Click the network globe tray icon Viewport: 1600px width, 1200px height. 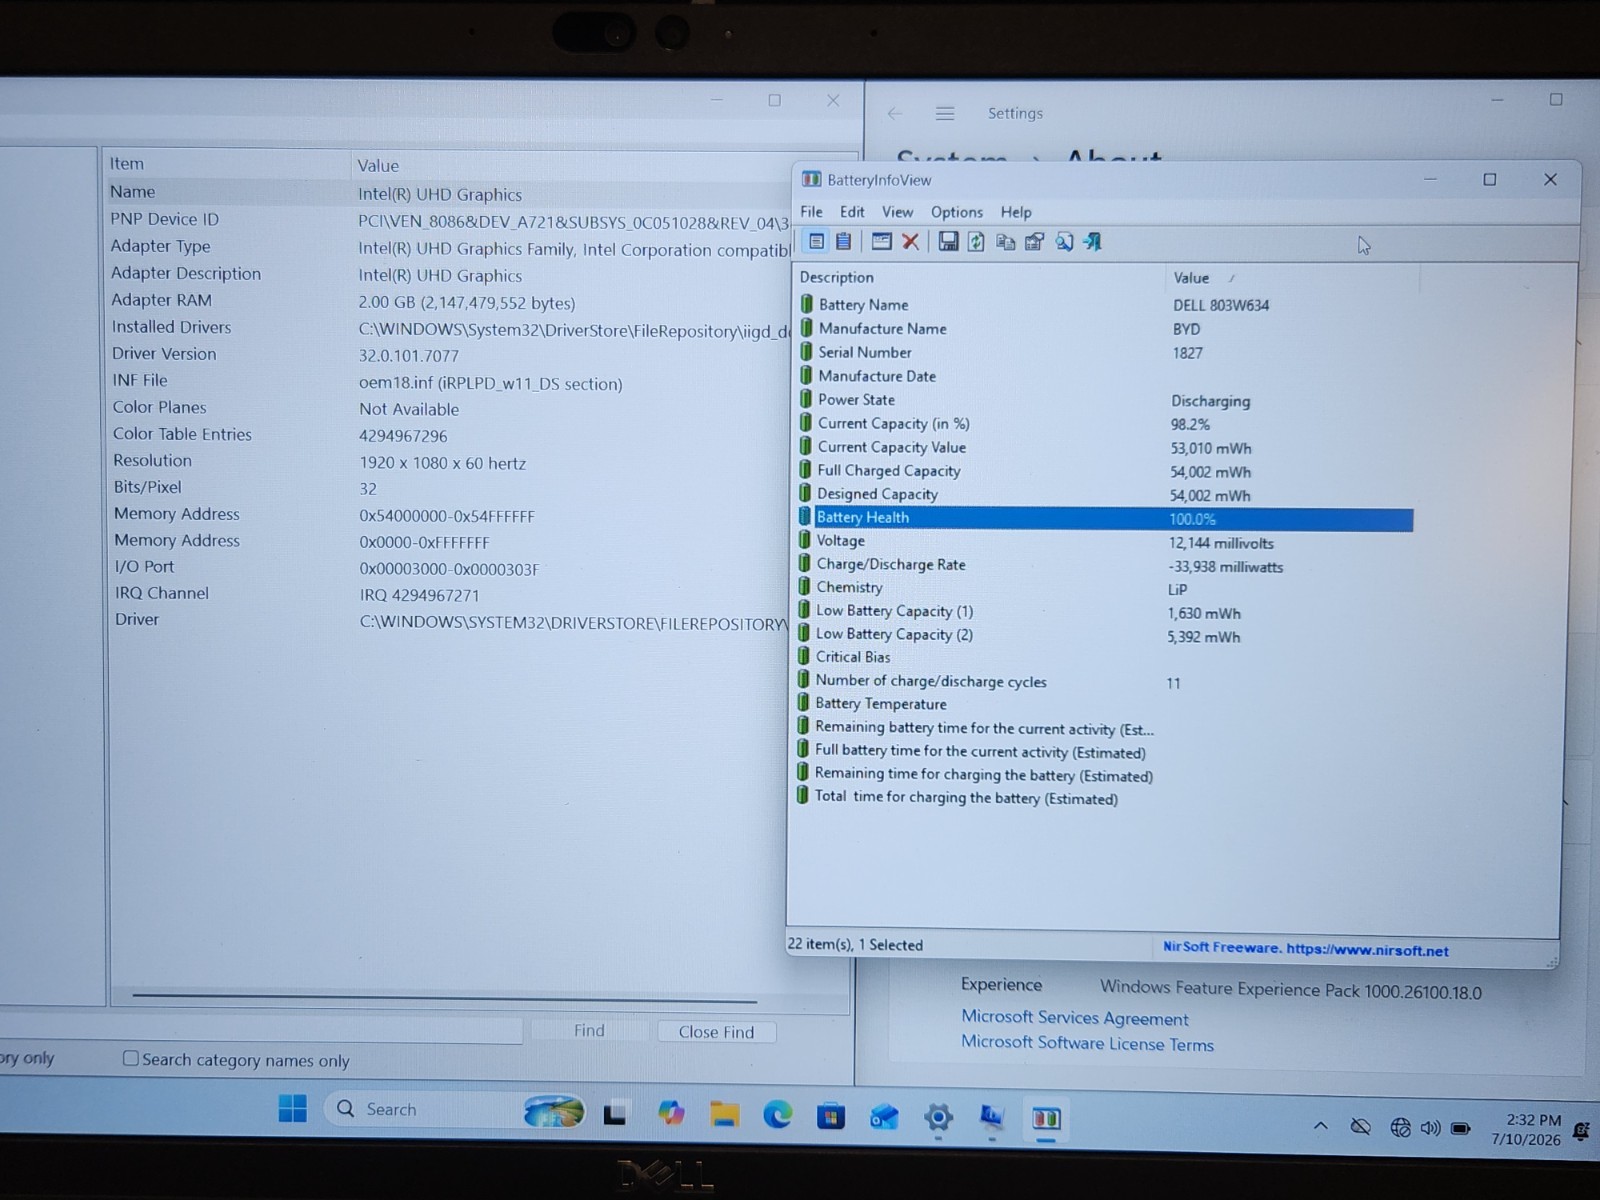click(1400, 1128)
